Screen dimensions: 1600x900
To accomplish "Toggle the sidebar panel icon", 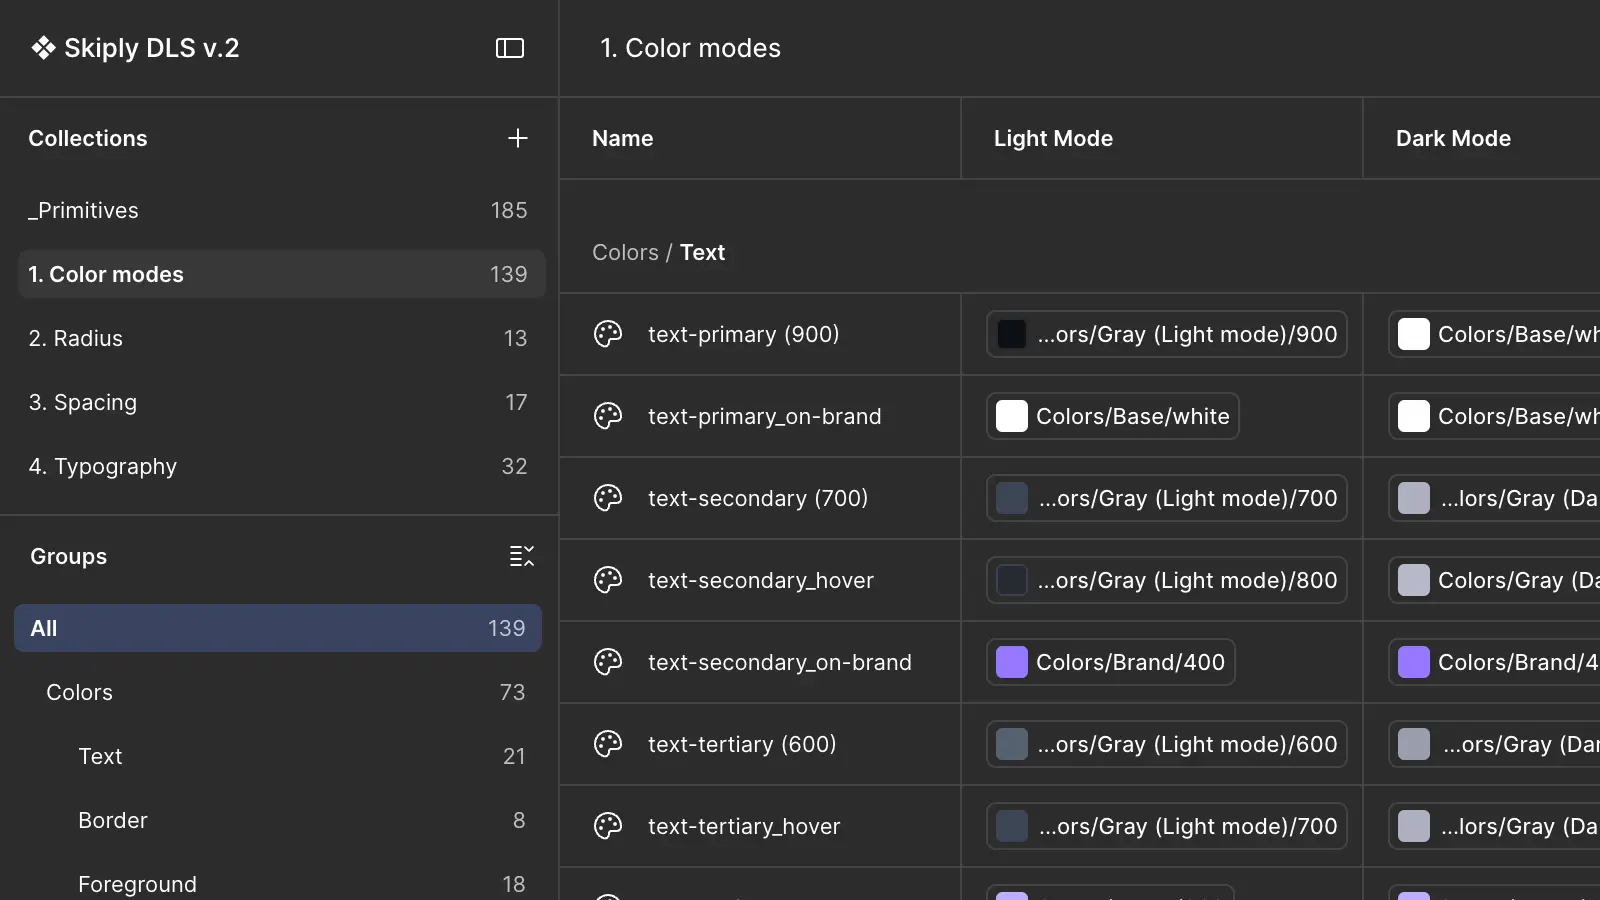I will click(510, 48).
